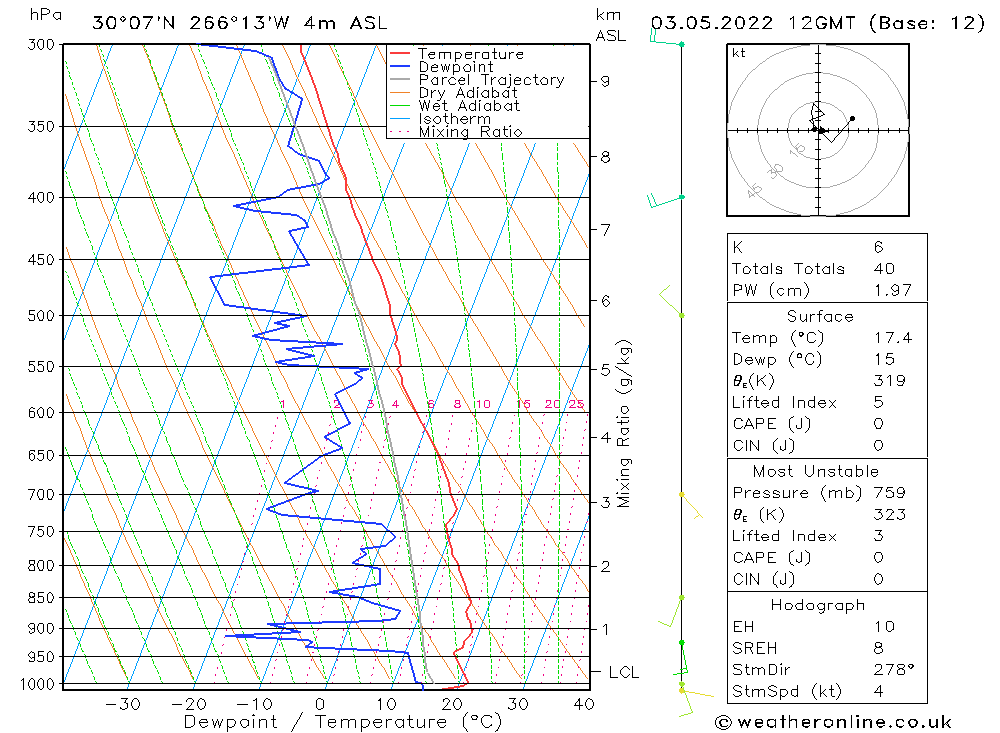Click the Hodograph section heading in table

coord(818,605)
